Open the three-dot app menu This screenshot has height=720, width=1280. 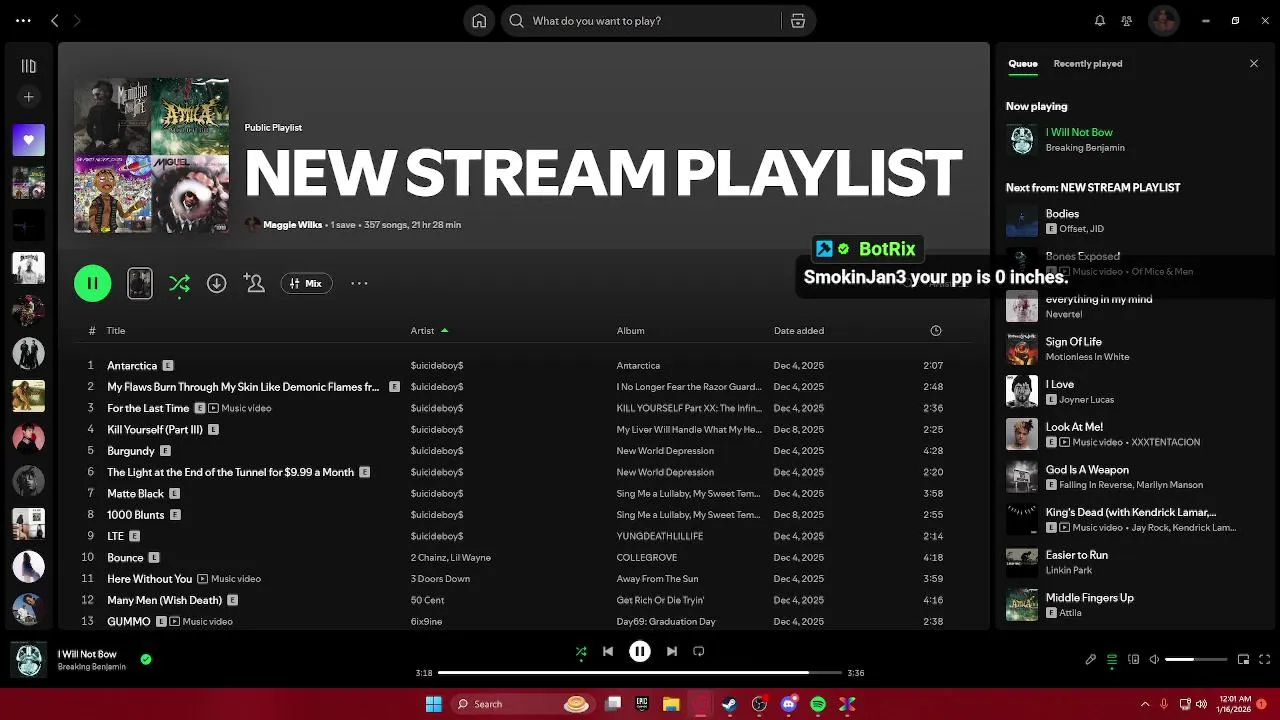(x=23, y=20)
